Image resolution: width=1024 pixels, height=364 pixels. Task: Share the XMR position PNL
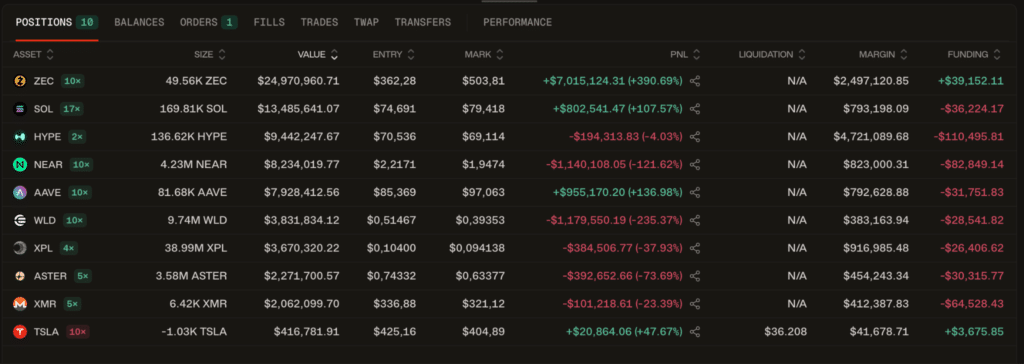click(x=695, y=304)
